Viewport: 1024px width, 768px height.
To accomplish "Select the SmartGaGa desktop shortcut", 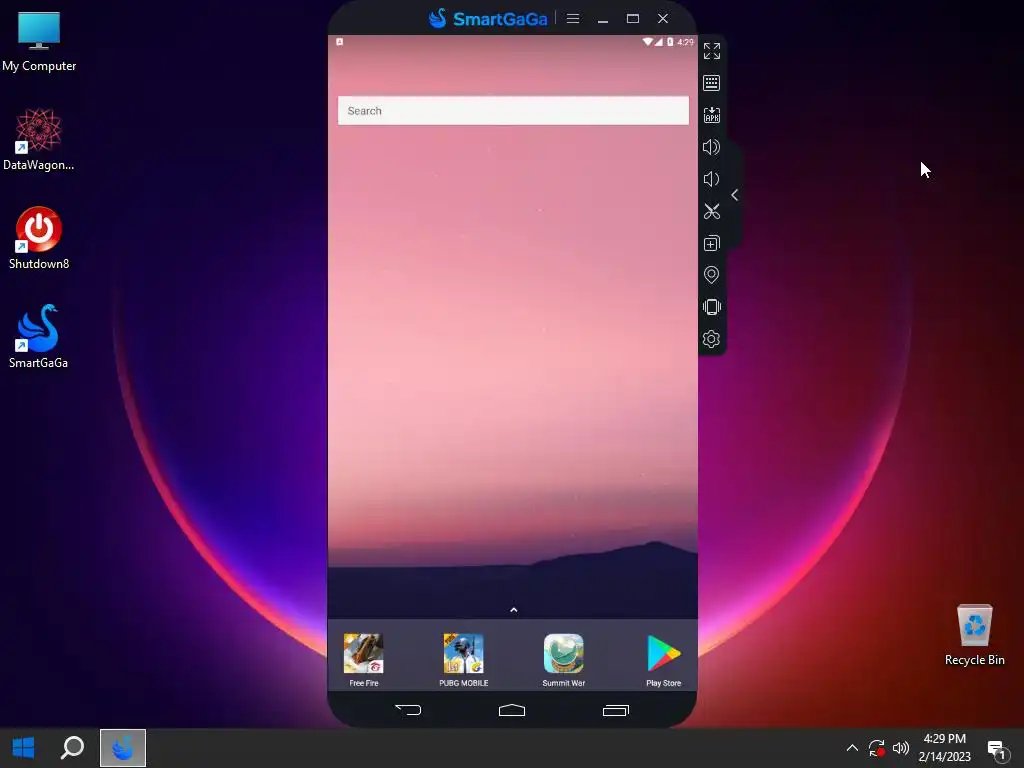I will click(x=39, y=336).
